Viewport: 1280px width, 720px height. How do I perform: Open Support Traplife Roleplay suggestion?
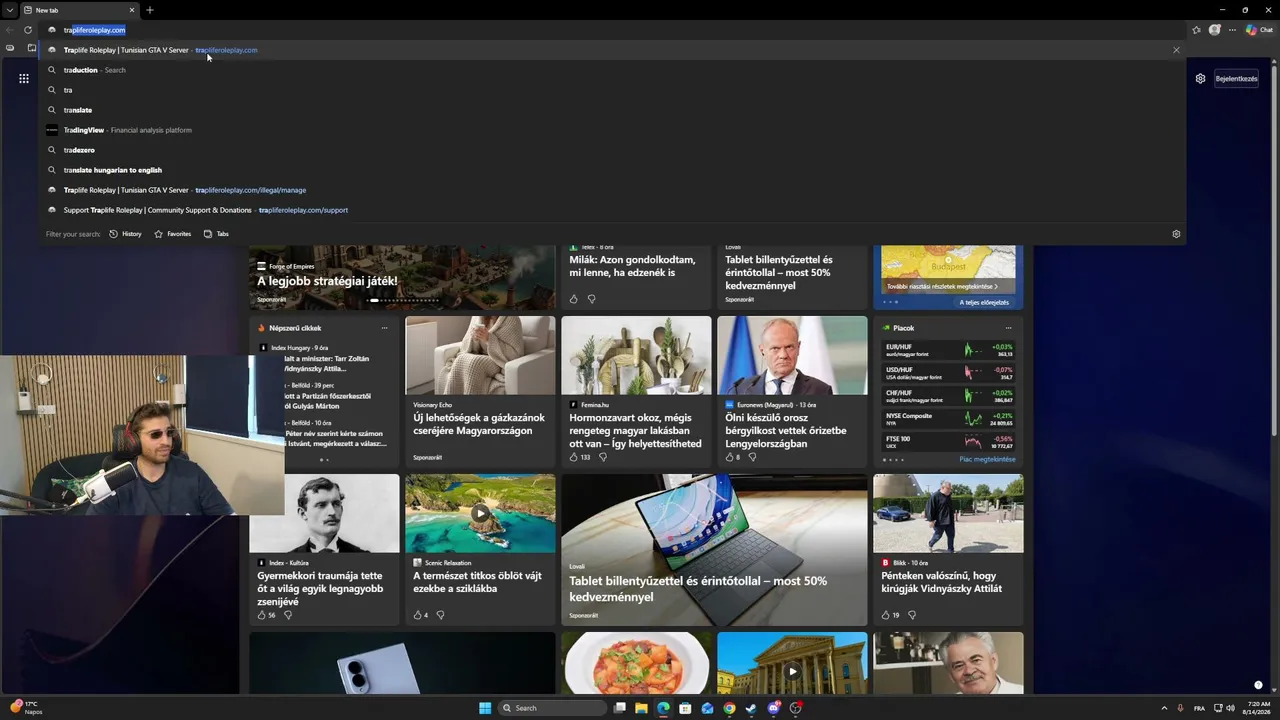pyautogui.click(x=612, y=210)
